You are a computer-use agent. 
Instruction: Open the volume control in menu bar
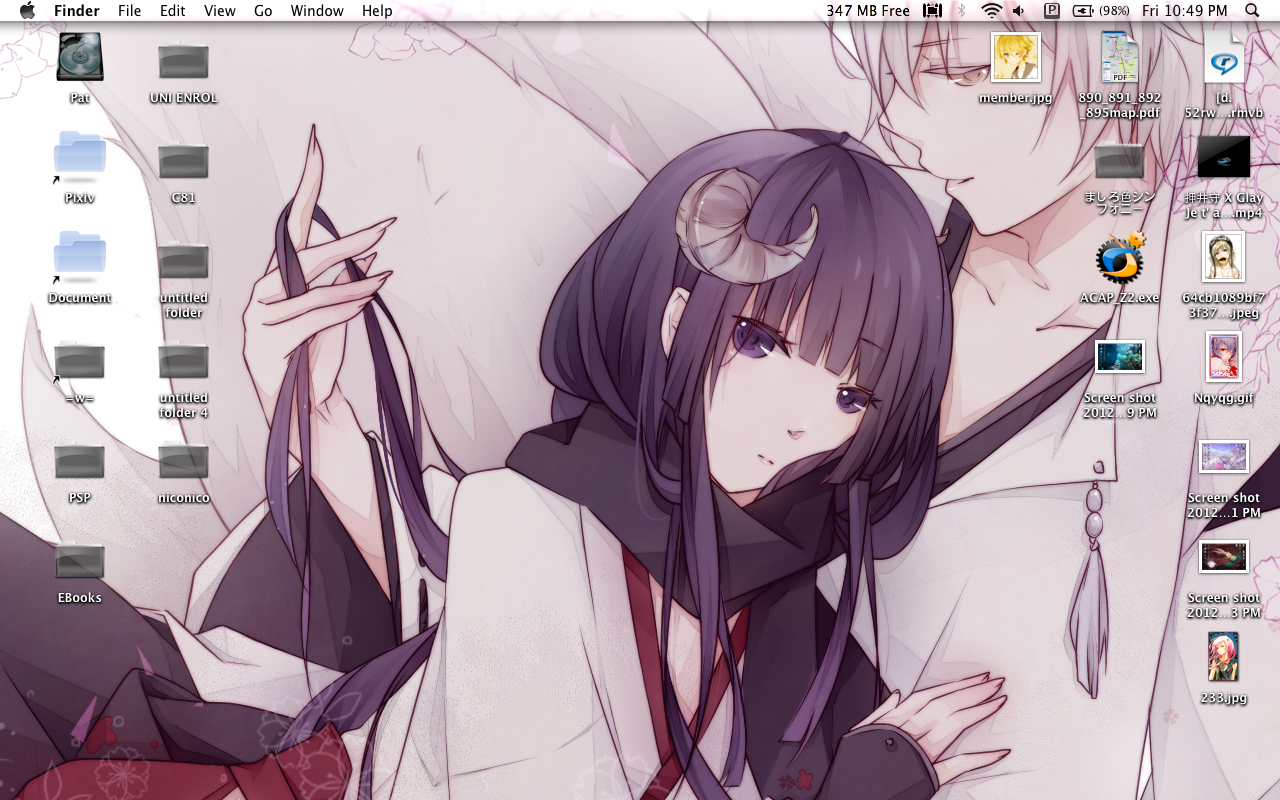coord(1019,10)
